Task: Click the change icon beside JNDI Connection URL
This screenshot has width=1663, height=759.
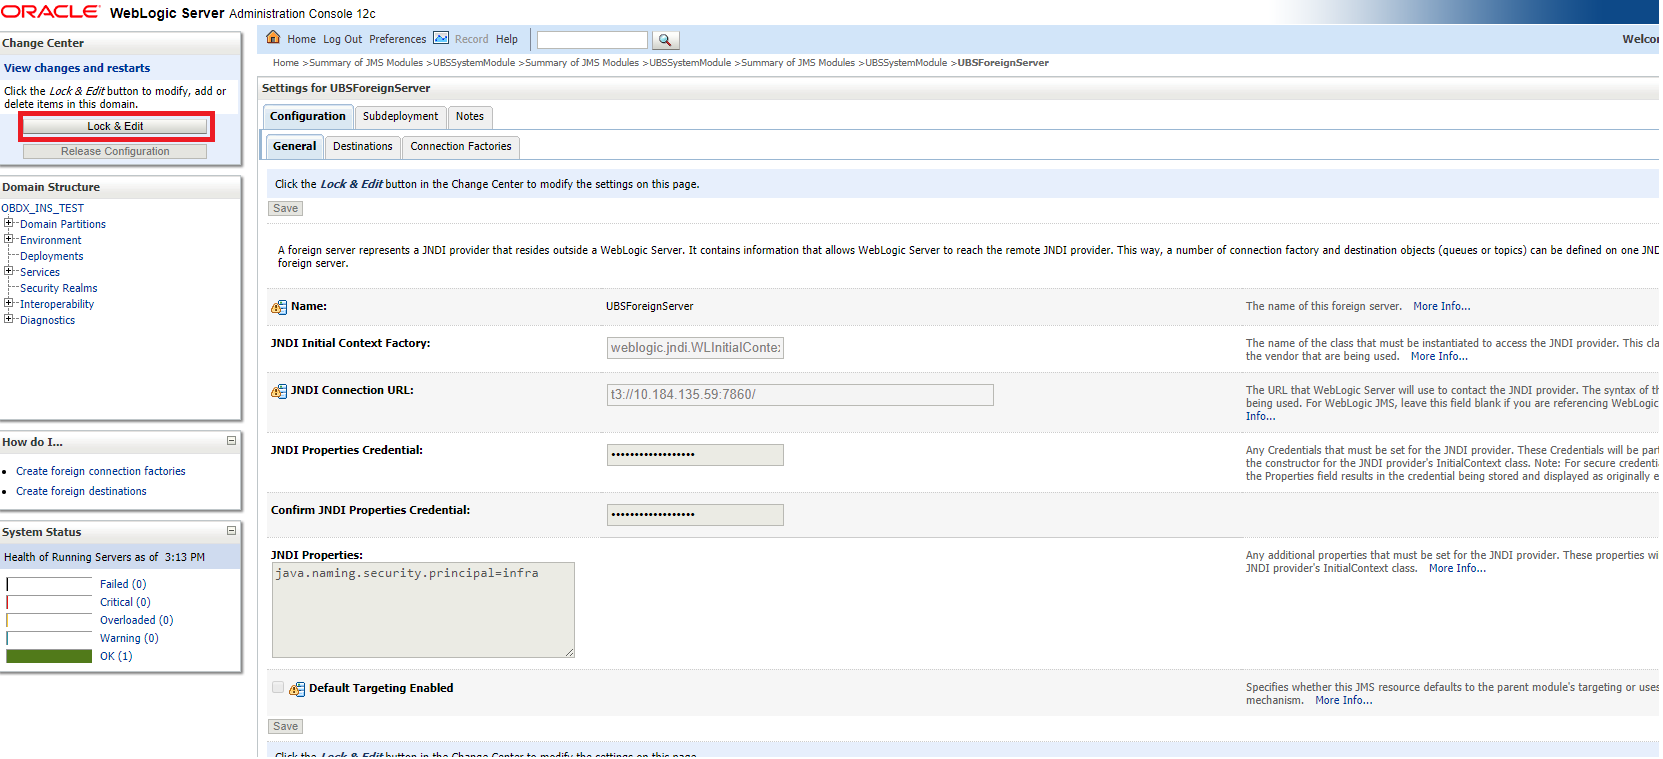Action: point(279,391)
